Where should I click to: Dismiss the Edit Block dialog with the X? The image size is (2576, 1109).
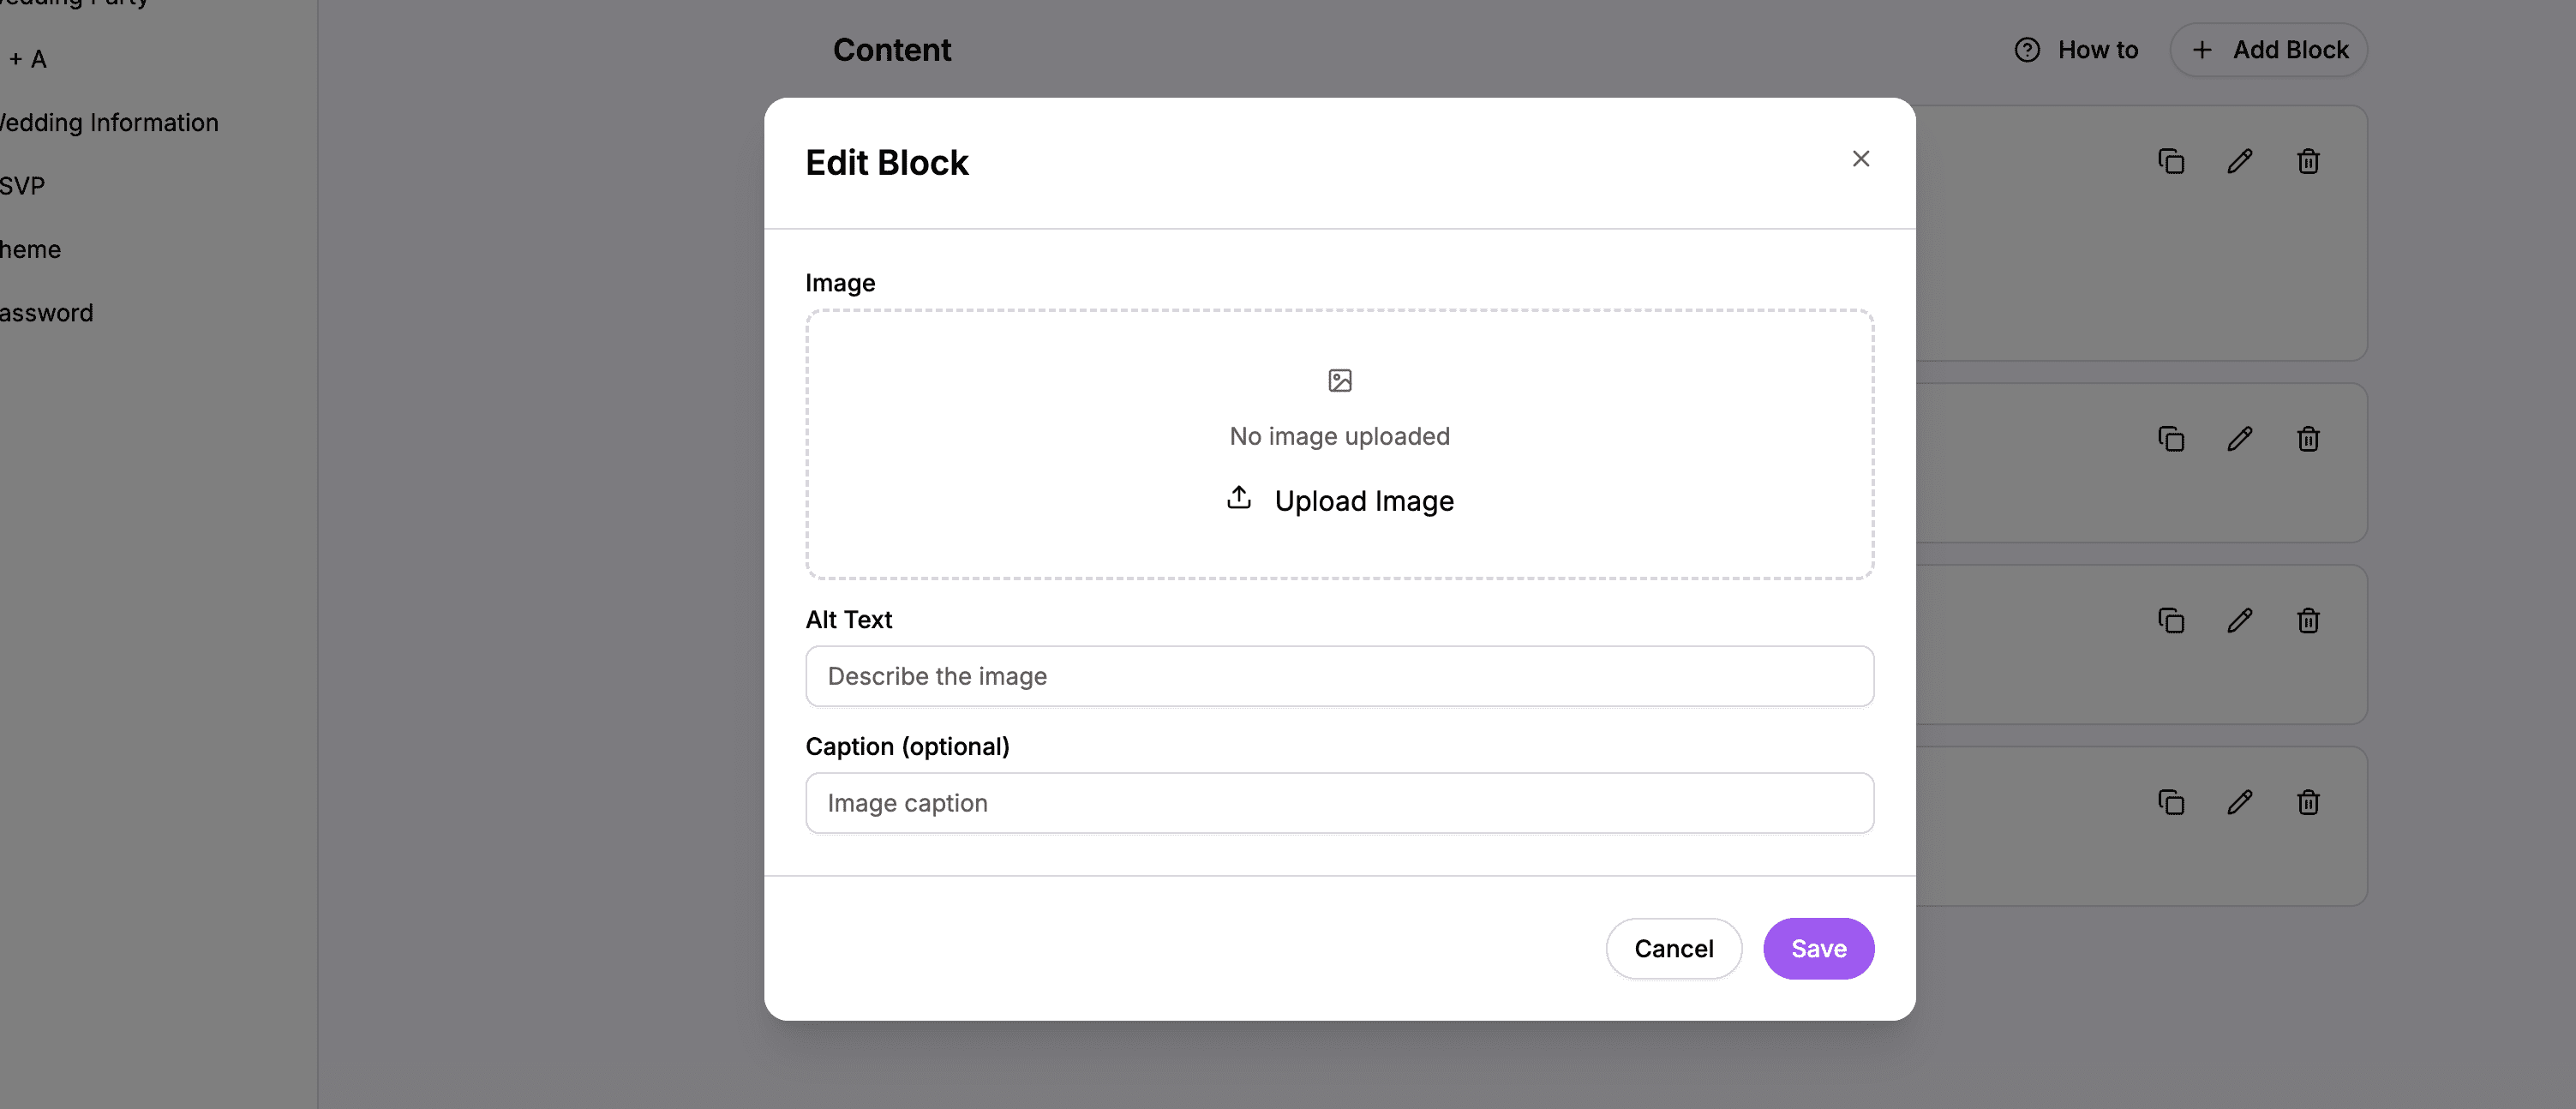1861,158
